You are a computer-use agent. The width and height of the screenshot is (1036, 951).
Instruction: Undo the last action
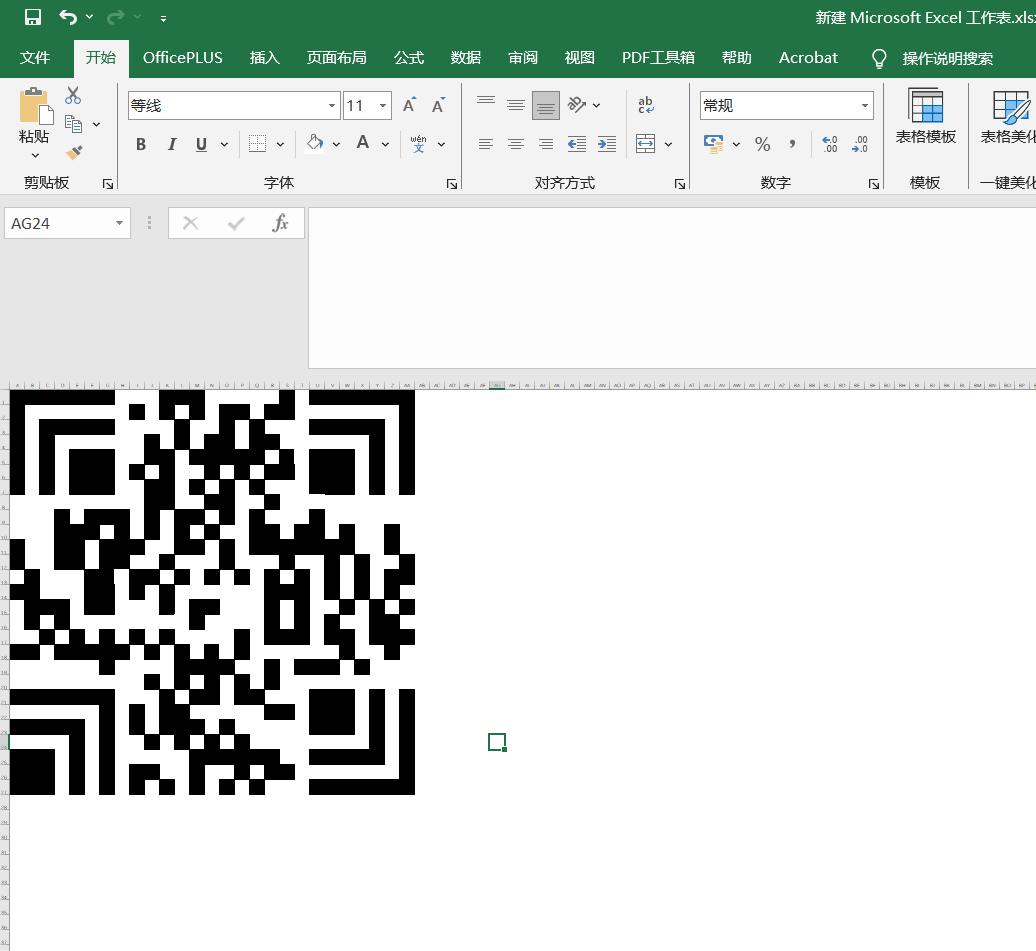(68, 17)
